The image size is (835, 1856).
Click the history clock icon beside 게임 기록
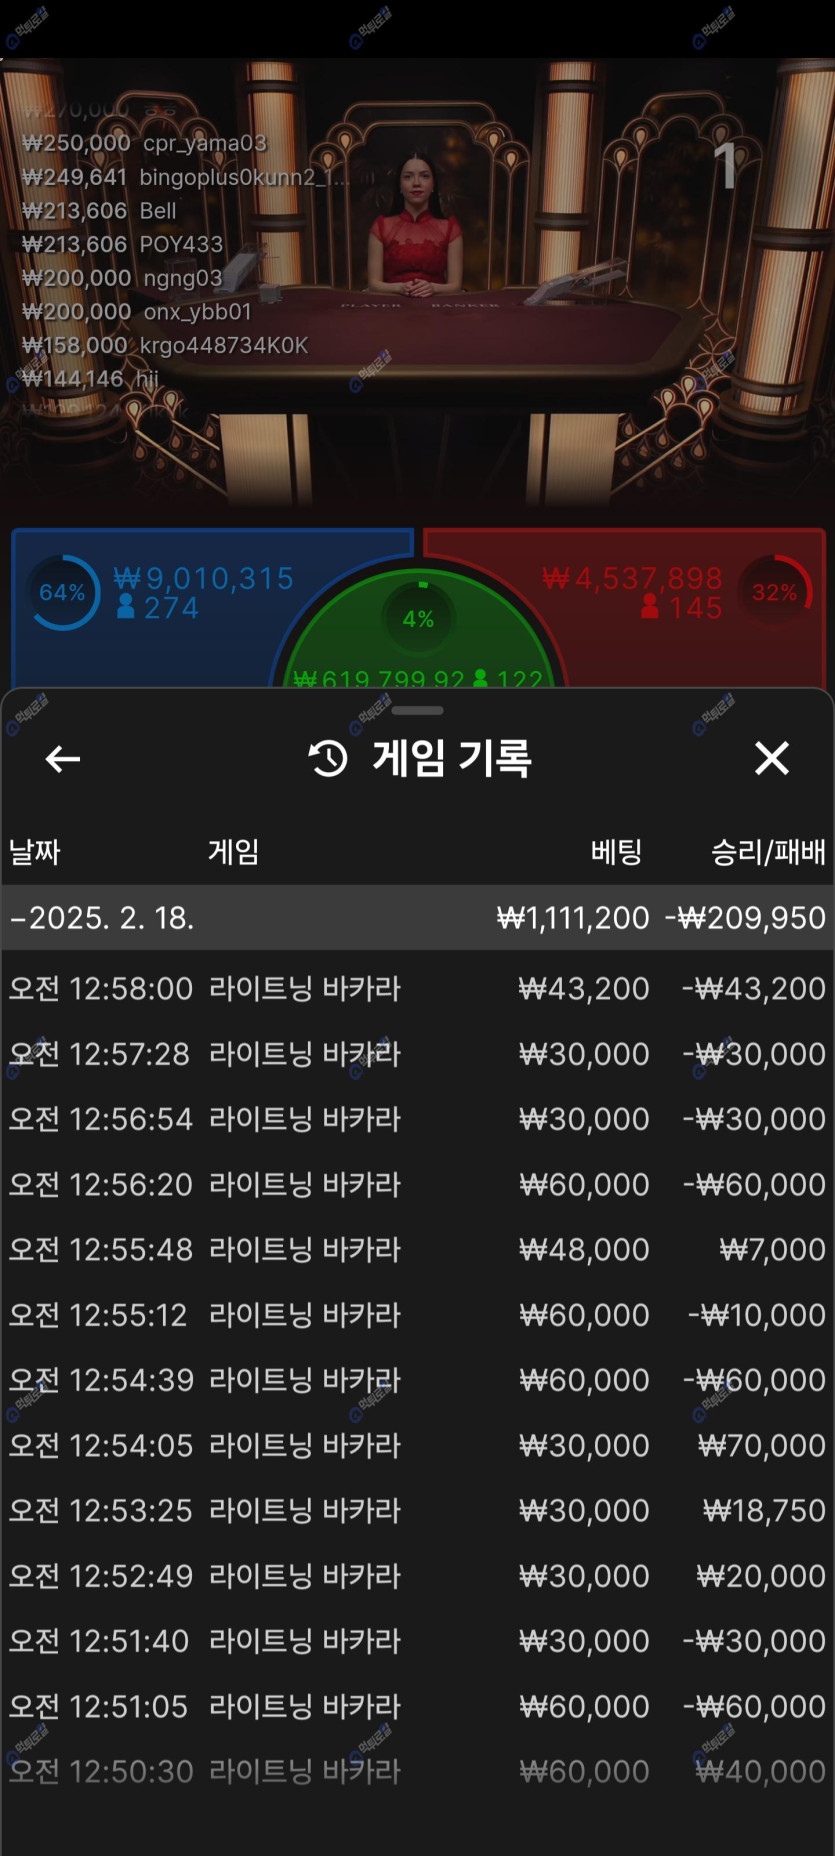328,759
